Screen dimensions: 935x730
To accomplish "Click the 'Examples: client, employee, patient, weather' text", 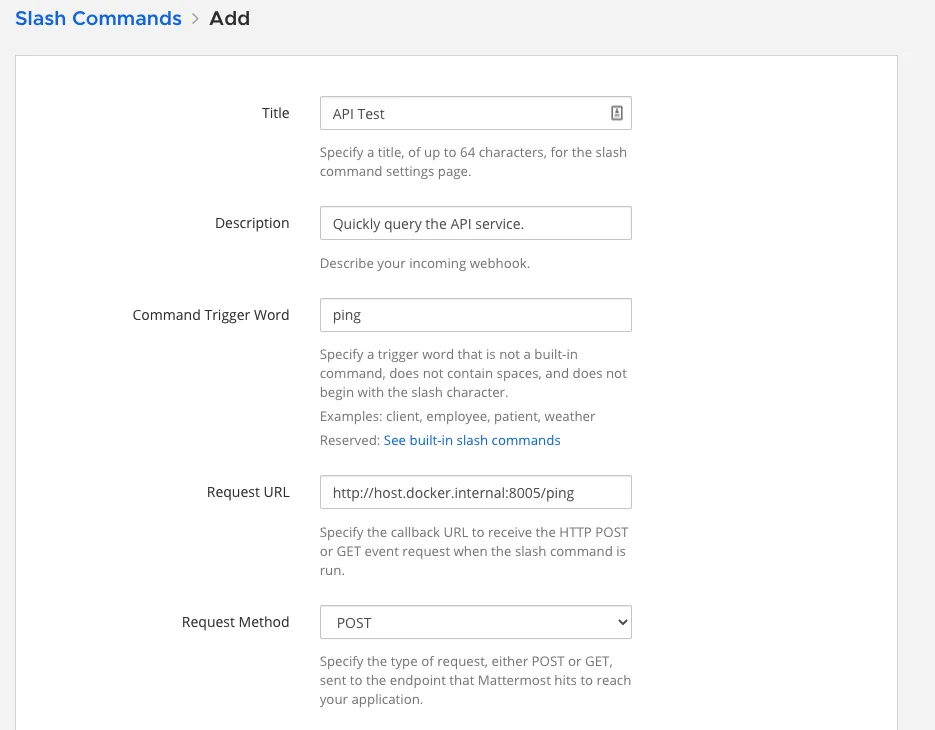I will coord(457,416).
